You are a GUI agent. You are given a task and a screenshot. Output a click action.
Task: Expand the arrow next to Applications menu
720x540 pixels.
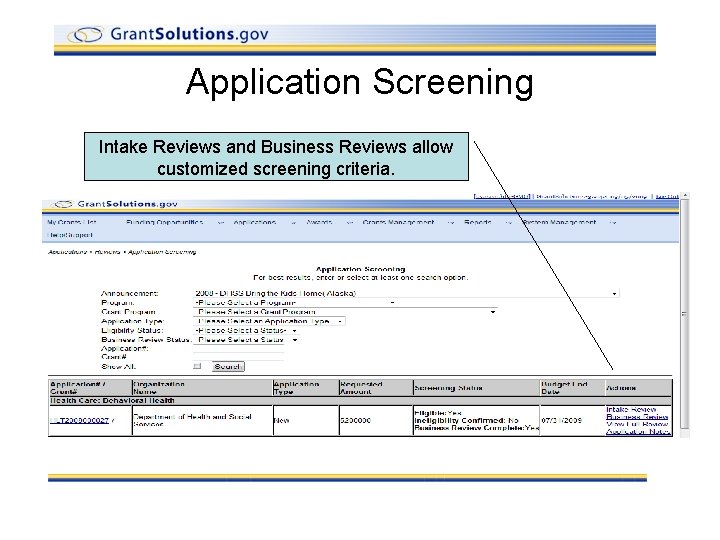coord(293,223)
